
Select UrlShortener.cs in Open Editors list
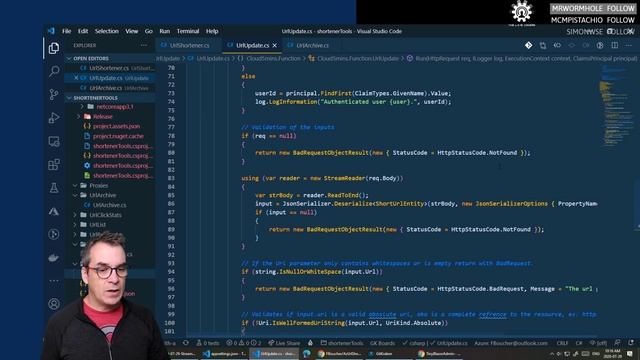[x=110, y=68]
